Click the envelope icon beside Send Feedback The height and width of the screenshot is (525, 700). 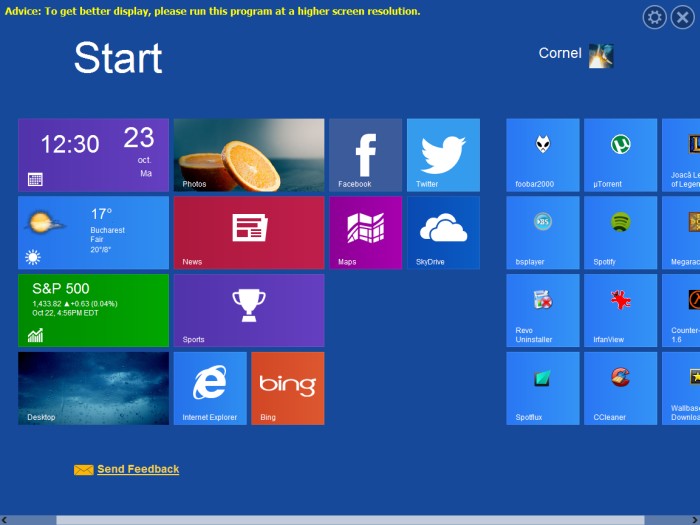tap(83, 470)
